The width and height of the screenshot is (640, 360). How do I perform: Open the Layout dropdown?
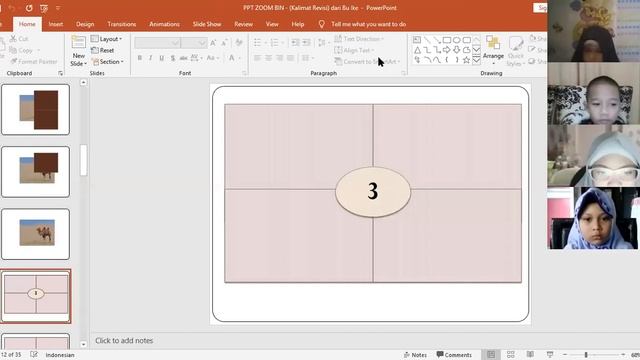106,39
